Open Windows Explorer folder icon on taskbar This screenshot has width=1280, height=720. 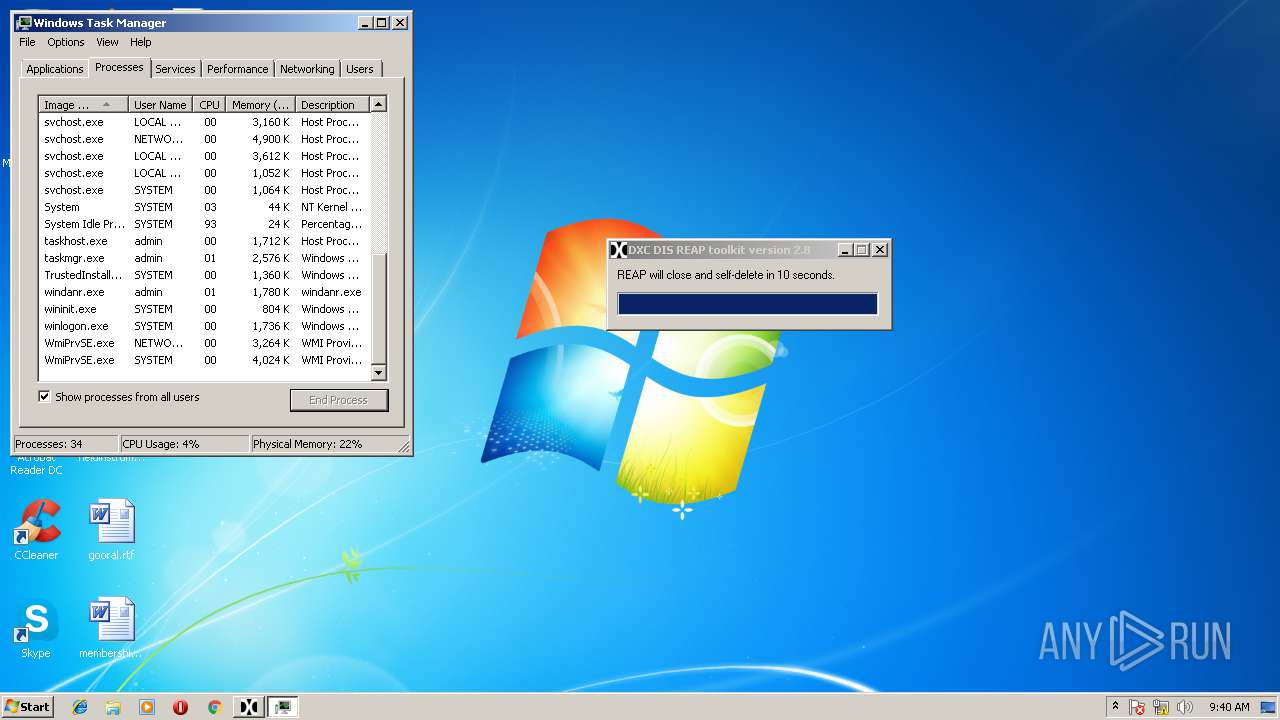(x=113, y=707)
